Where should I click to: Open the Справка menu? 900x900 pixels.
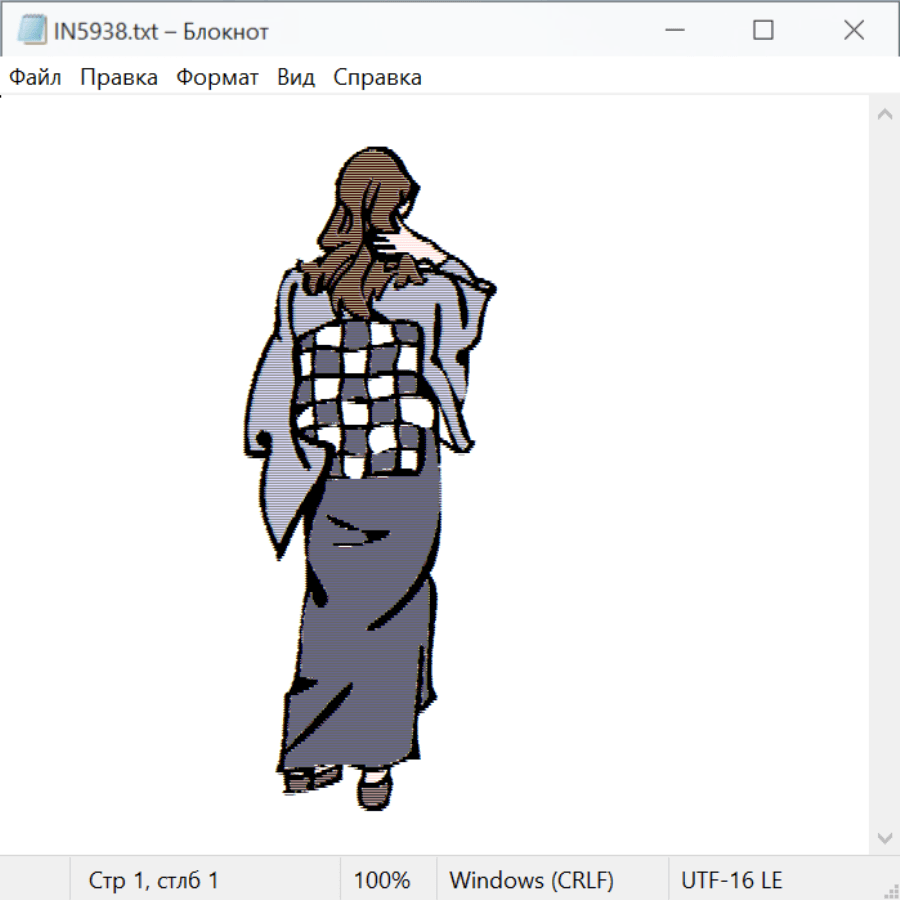(377, 78)
